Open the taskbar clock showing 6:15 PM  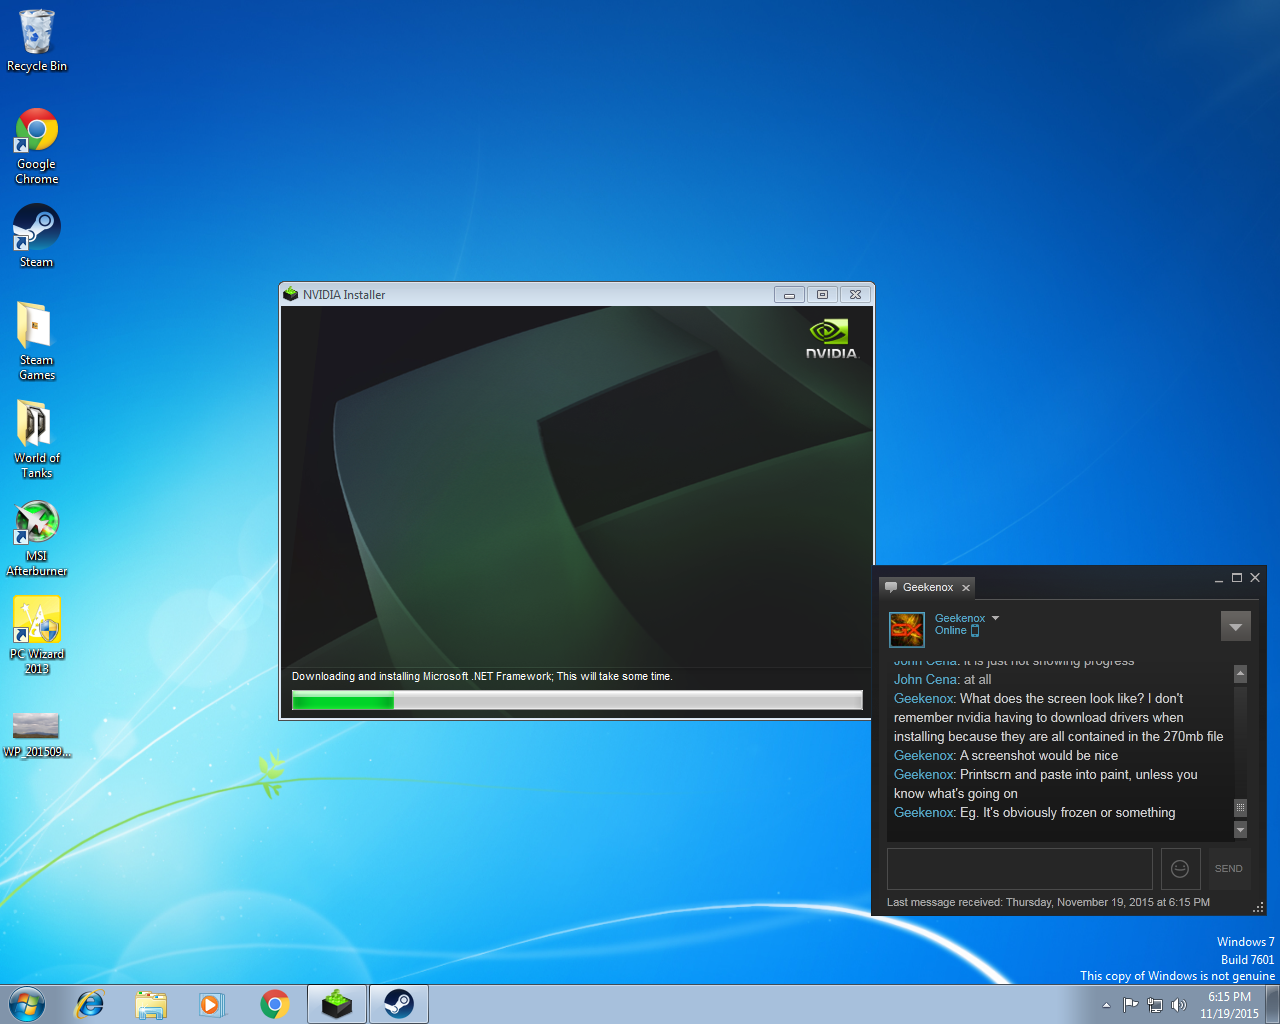point(1229,1005)
